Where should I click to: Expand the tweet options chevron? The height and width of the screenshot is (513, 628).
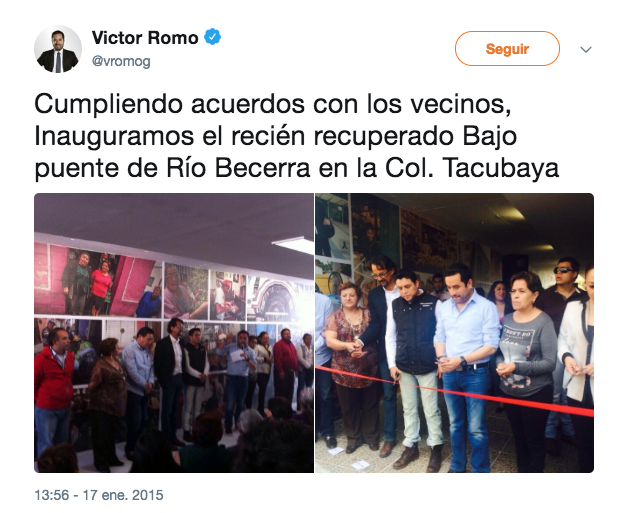point(586,50)
